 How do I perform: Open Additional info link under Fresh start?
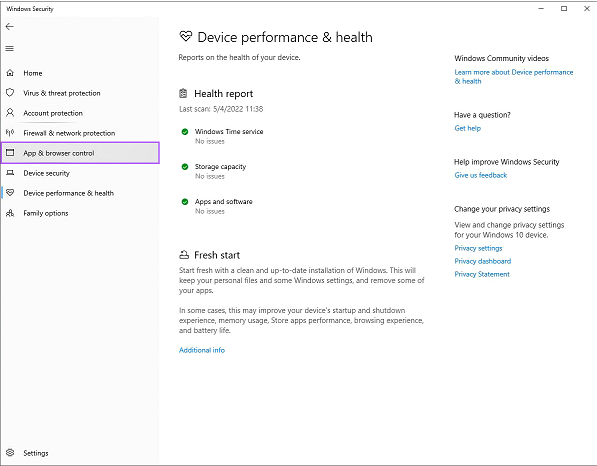(x=202, y=350)
